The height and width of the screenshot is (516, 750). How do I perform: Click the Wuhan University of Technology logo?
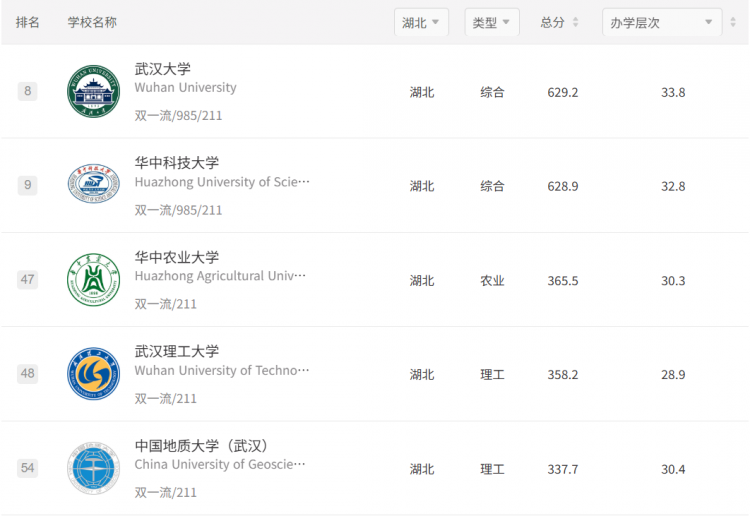pyautogui.click(x=93, y=373)
